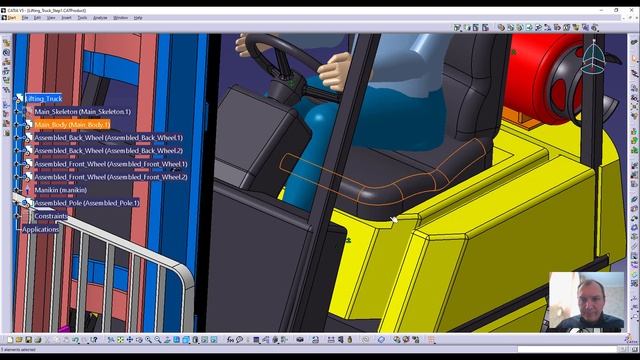640x360 pixels.
Task: Open the Window menu
Action: (120, 18)
